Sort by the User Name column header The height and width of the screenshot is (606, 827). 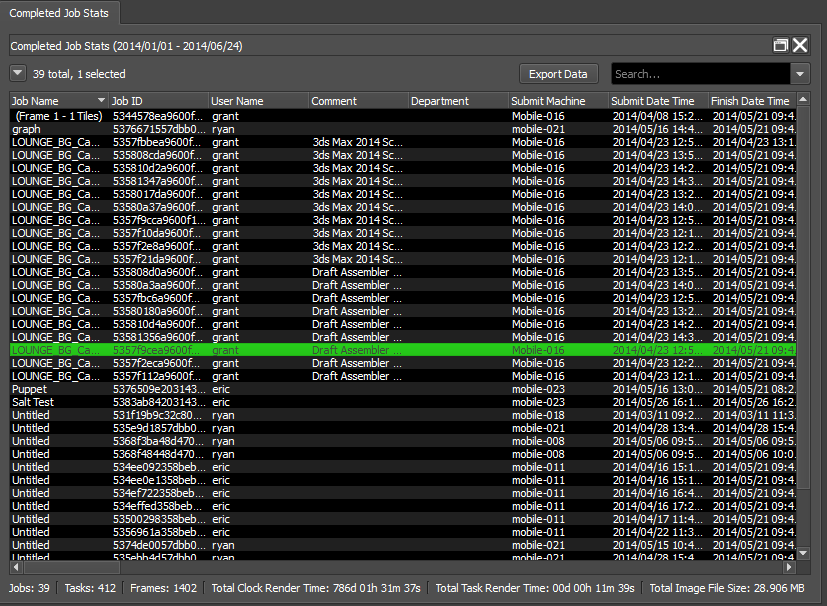257,101
